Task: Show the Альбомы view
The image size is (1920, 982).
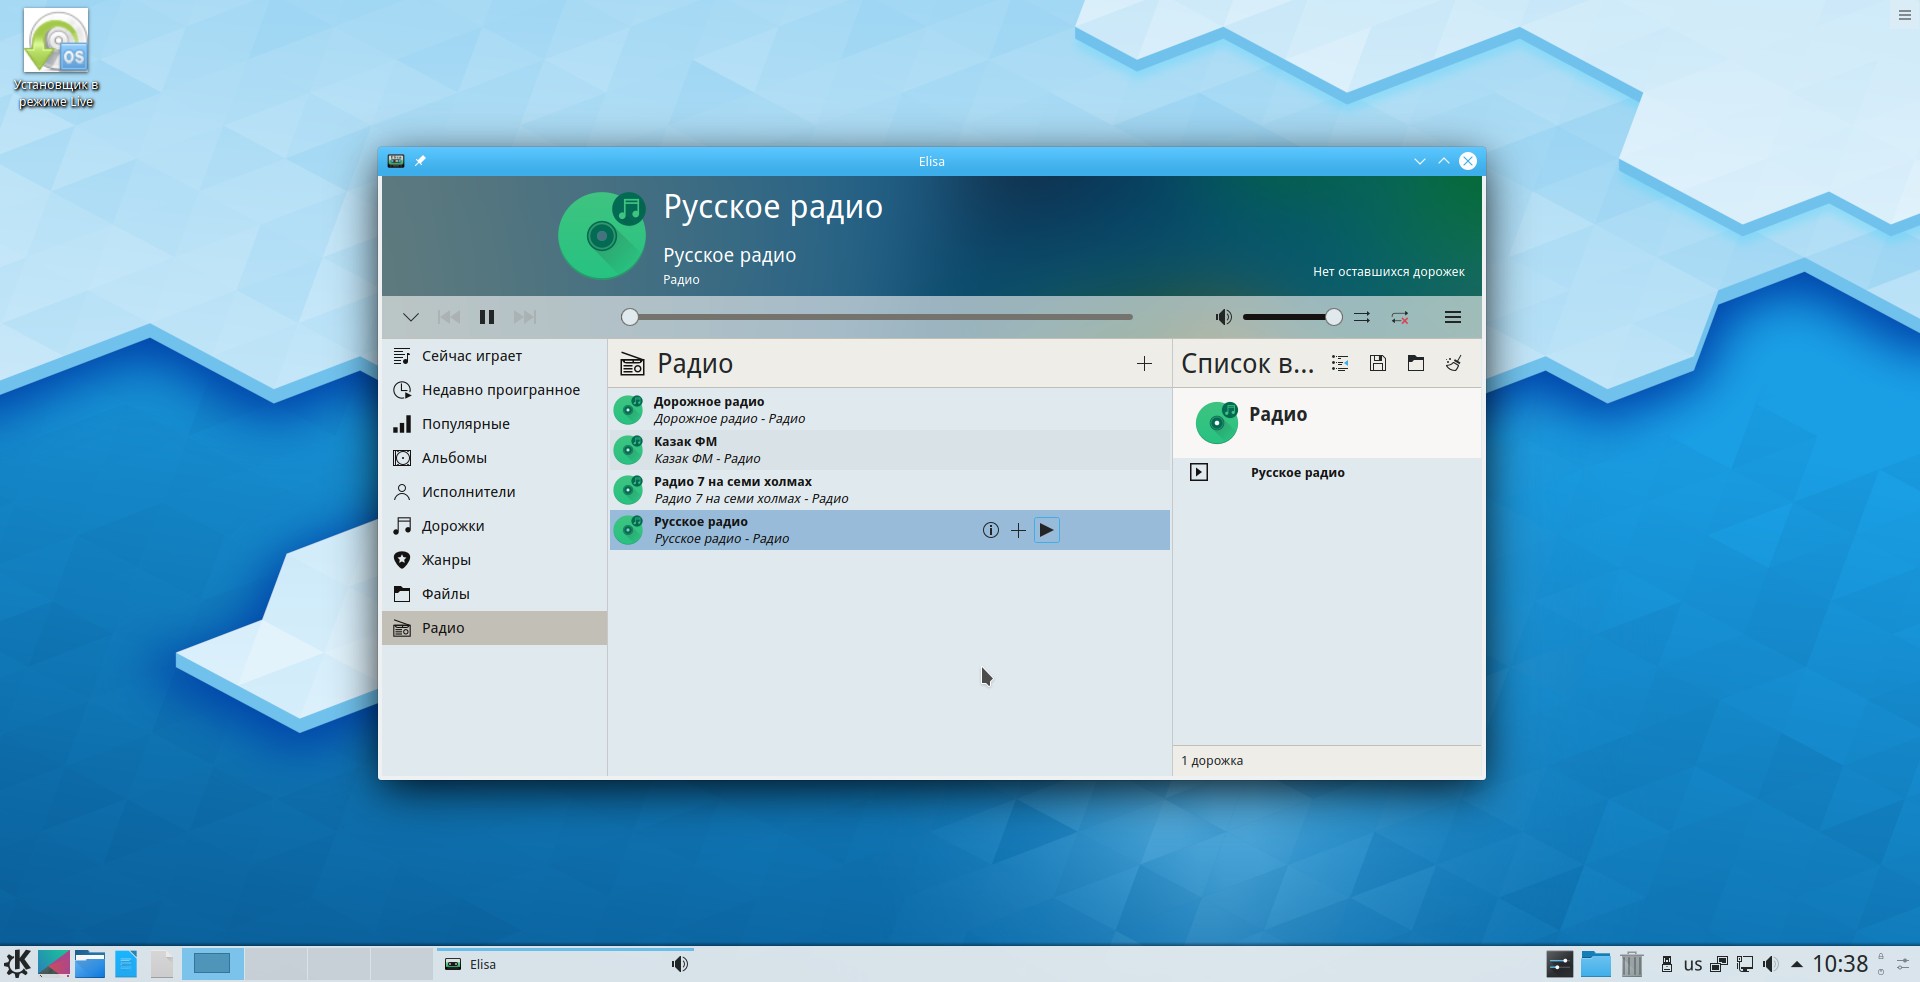Action: click(x=494, y=458)
